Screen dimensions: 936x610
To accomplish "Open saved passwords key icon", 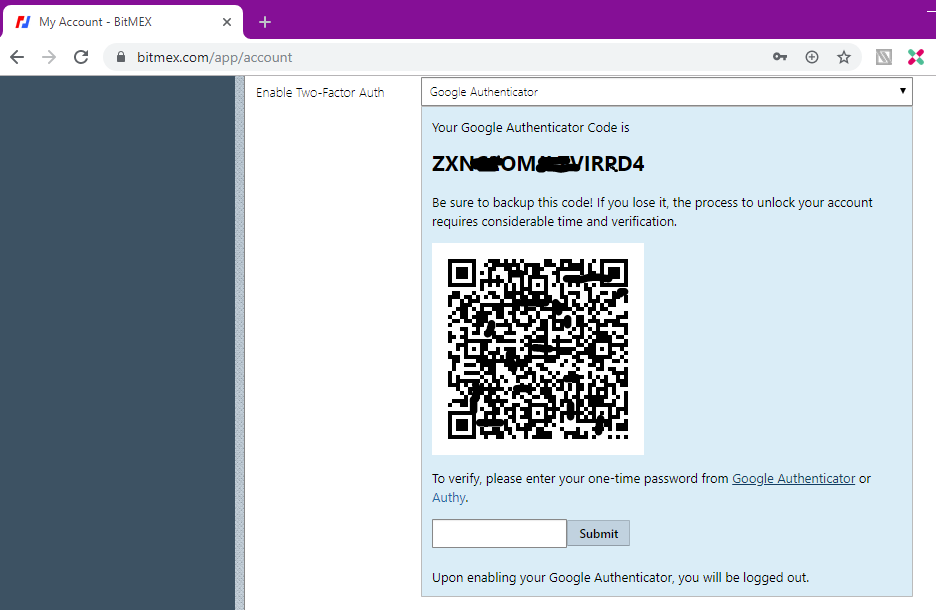I will coord(780,57).
